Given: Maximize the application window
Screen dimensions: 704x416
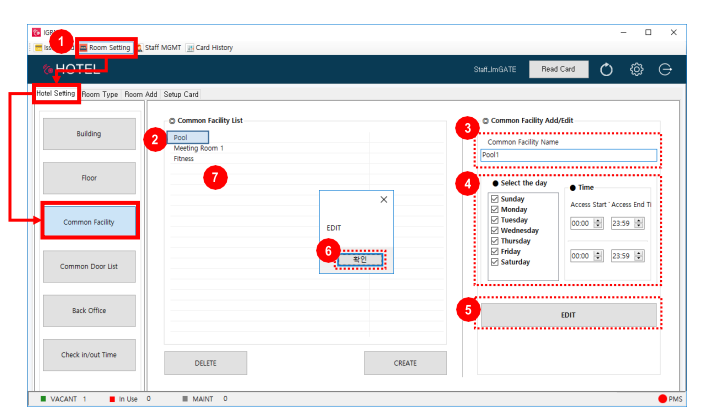Looking at the screenshot, I should (648, 32).
